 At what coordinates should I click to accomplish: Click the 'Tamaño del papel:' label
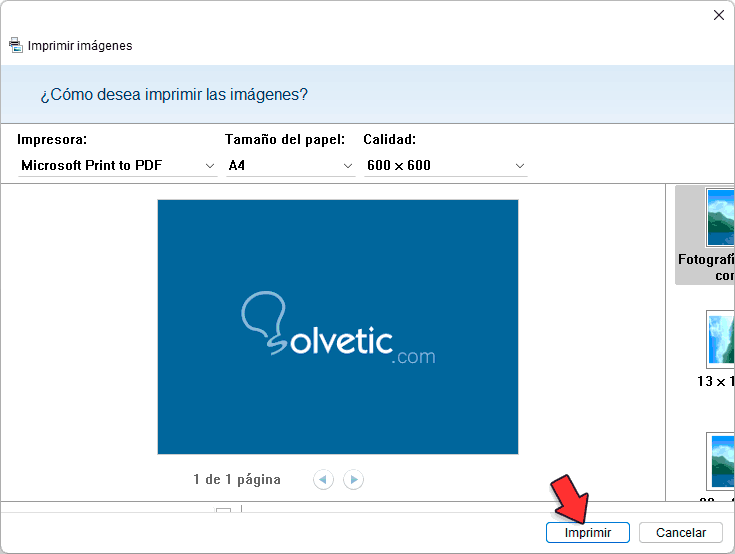coord(285,140)
